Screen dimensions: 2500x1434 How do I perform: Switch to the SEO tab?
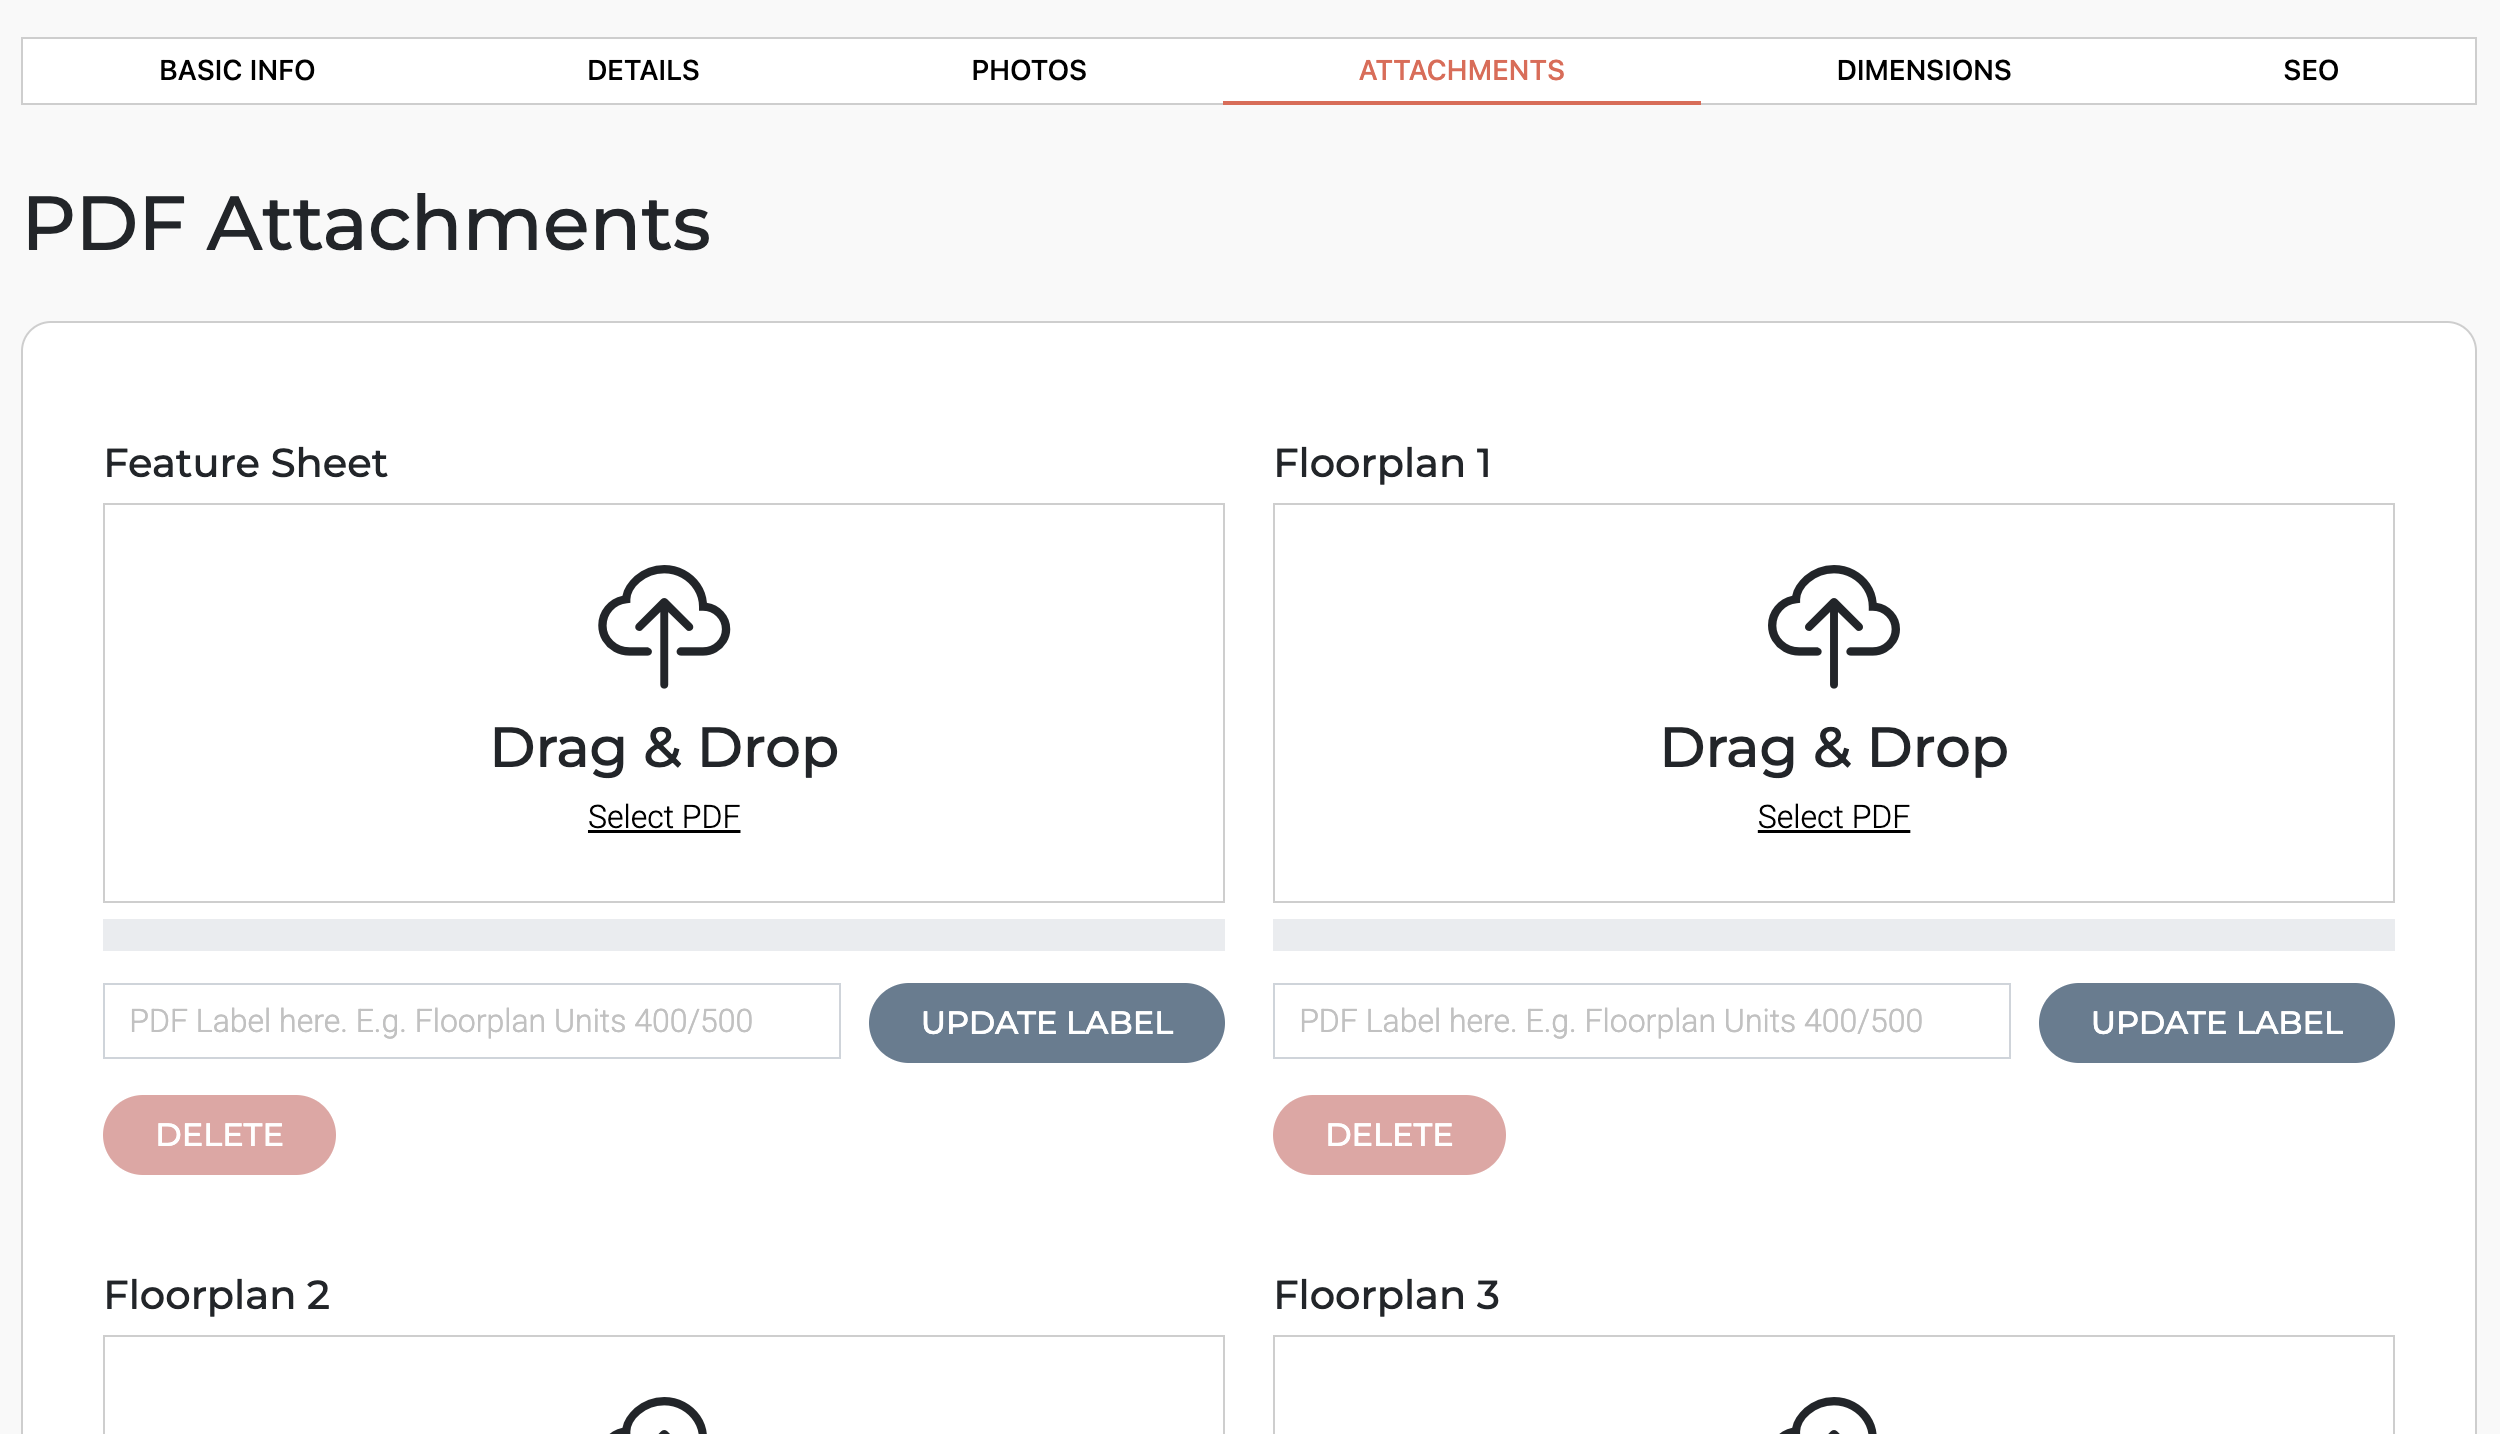(2310, 71)
